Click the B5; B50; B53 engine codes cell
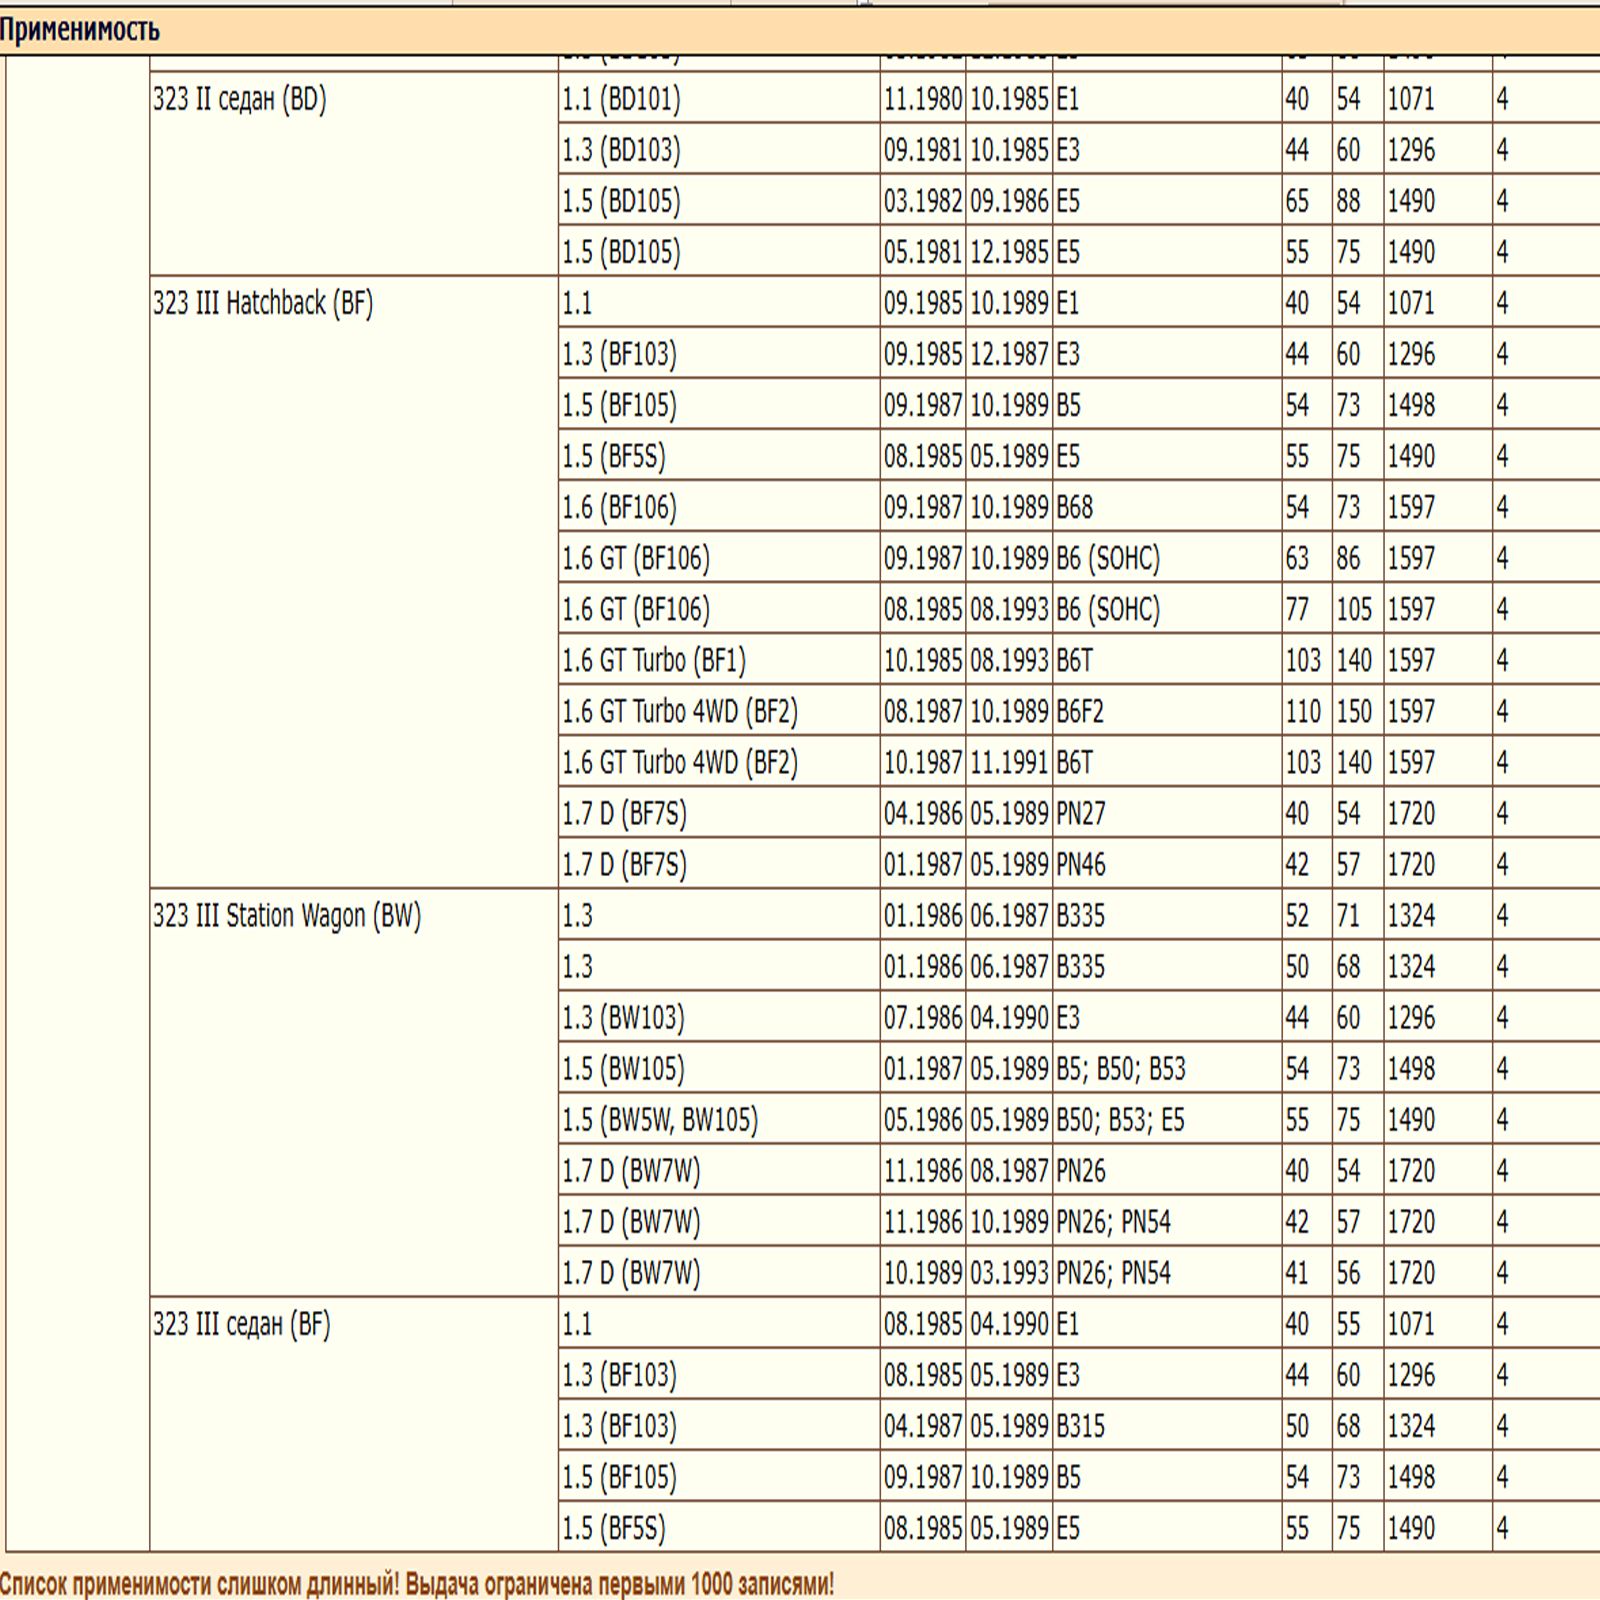Viewport: 1600px width, 1600px height. [x=1121, y=1069]
